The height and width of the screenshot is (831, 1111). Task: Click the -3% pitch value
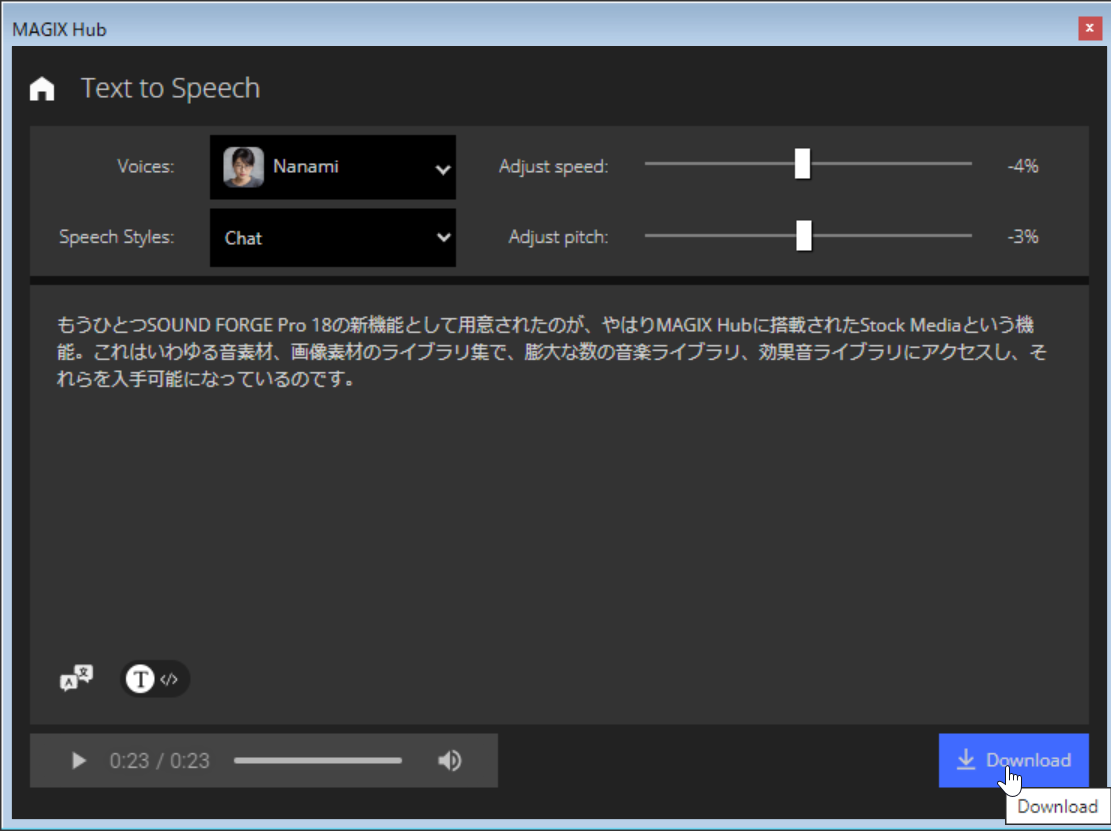(x=1022, y=237)
